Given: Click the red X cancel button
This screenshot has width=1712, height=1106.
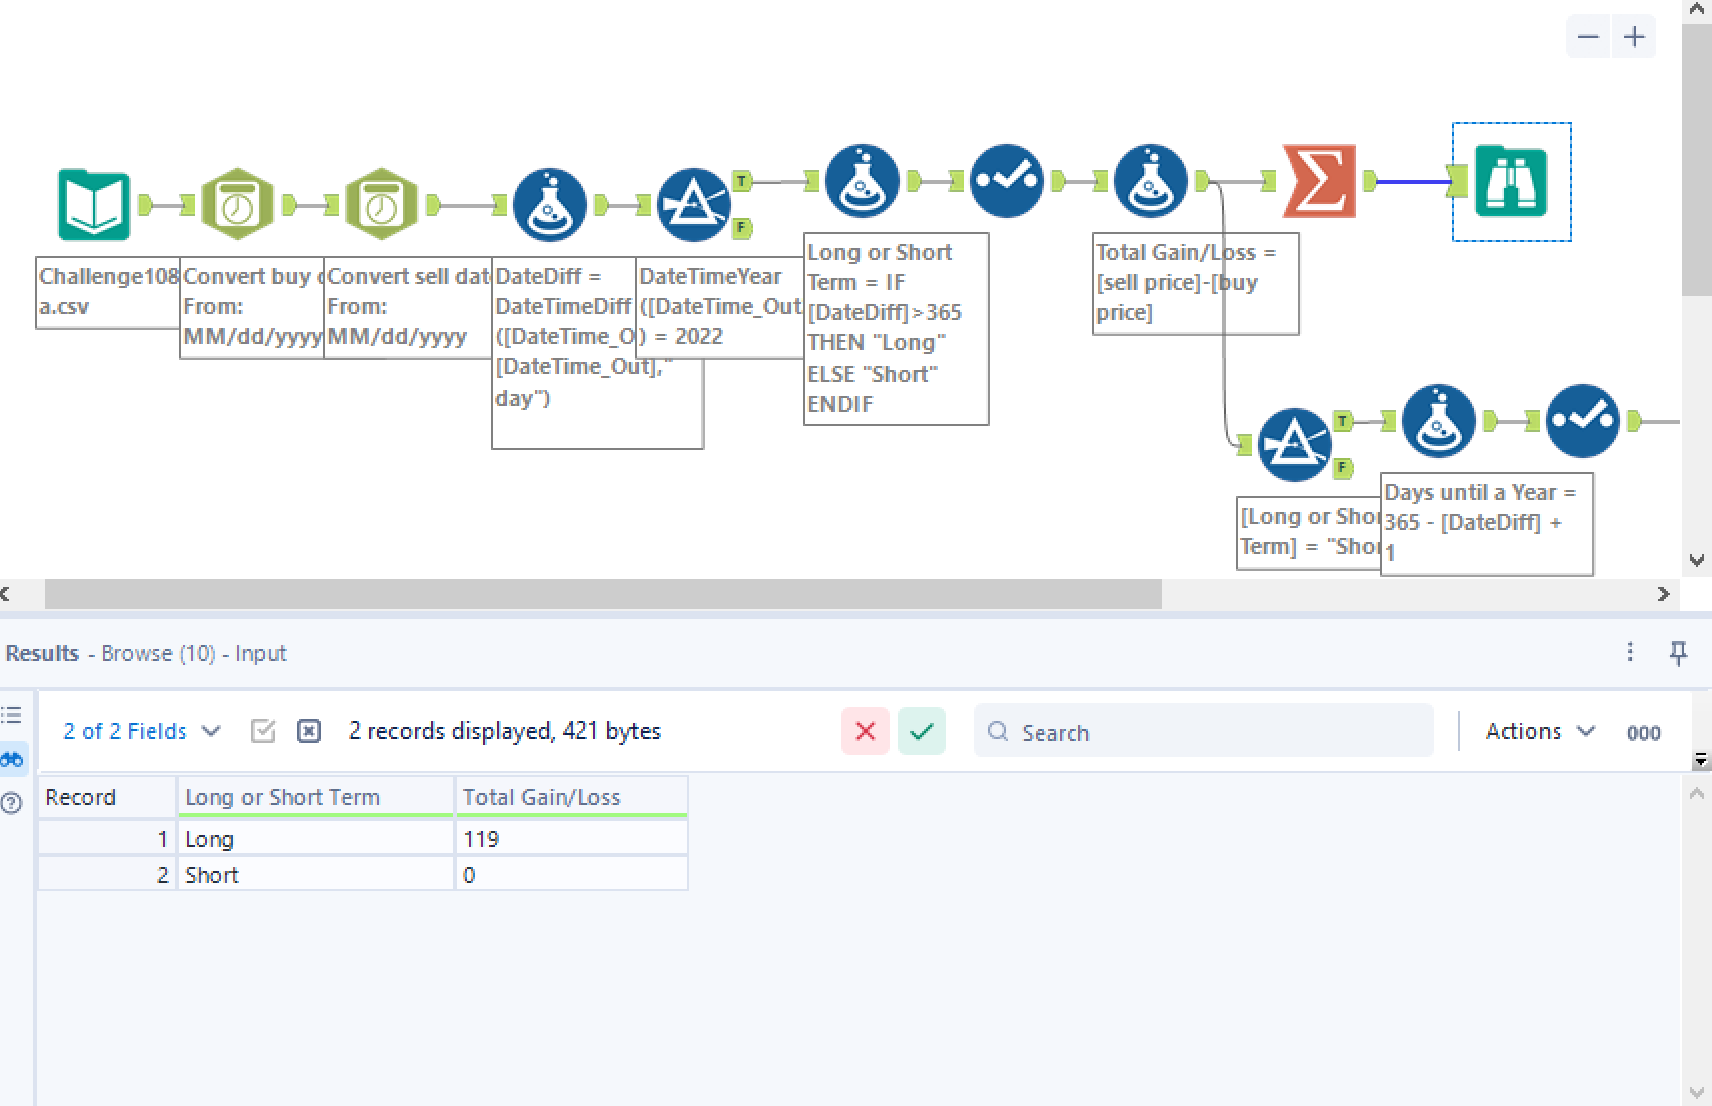Looking at the screenshot, I should coord(866,731).
